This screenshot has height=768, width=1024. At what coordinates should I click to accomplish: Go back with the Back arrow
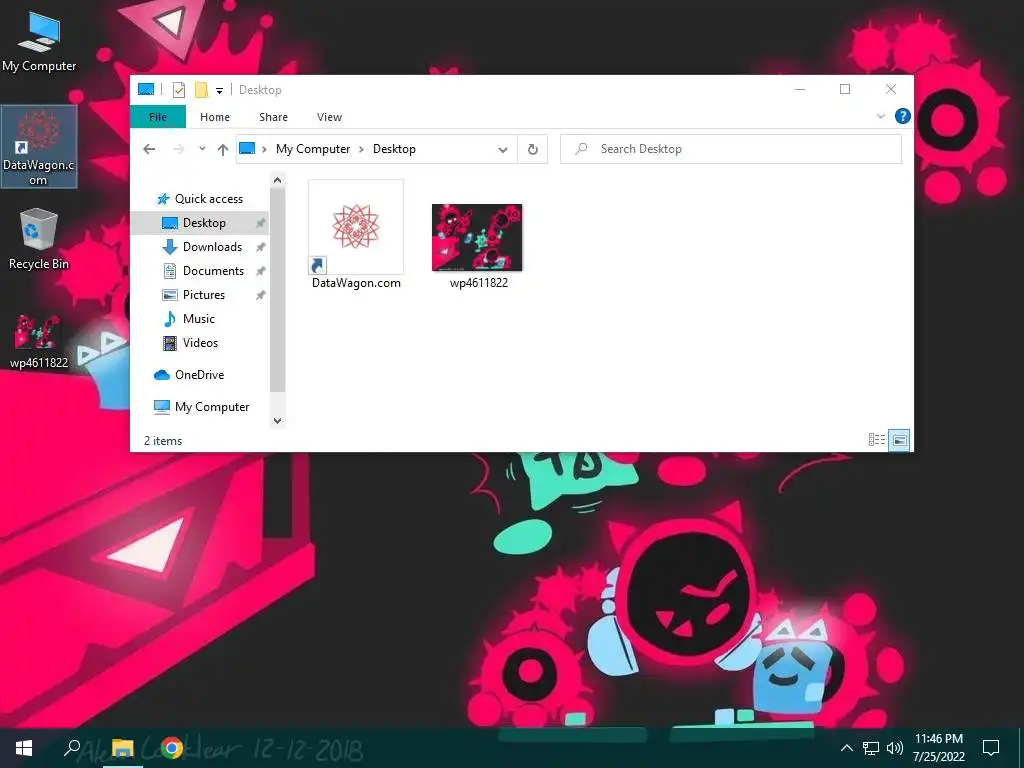[149, 149]
